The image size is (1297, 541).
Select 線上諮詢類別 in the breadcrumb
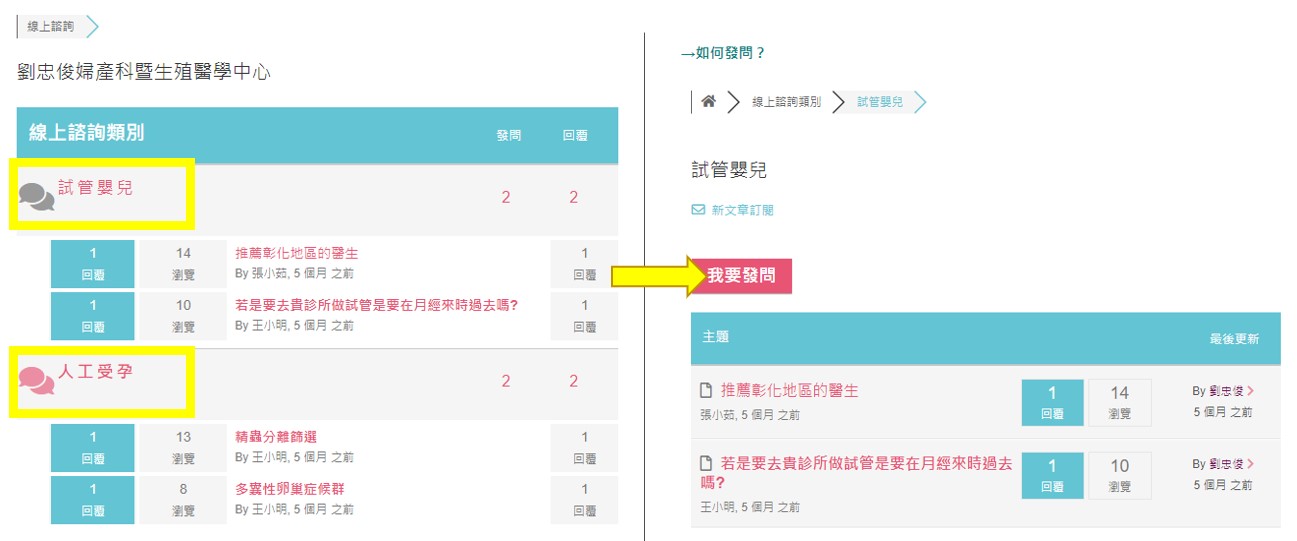(786, 102)
